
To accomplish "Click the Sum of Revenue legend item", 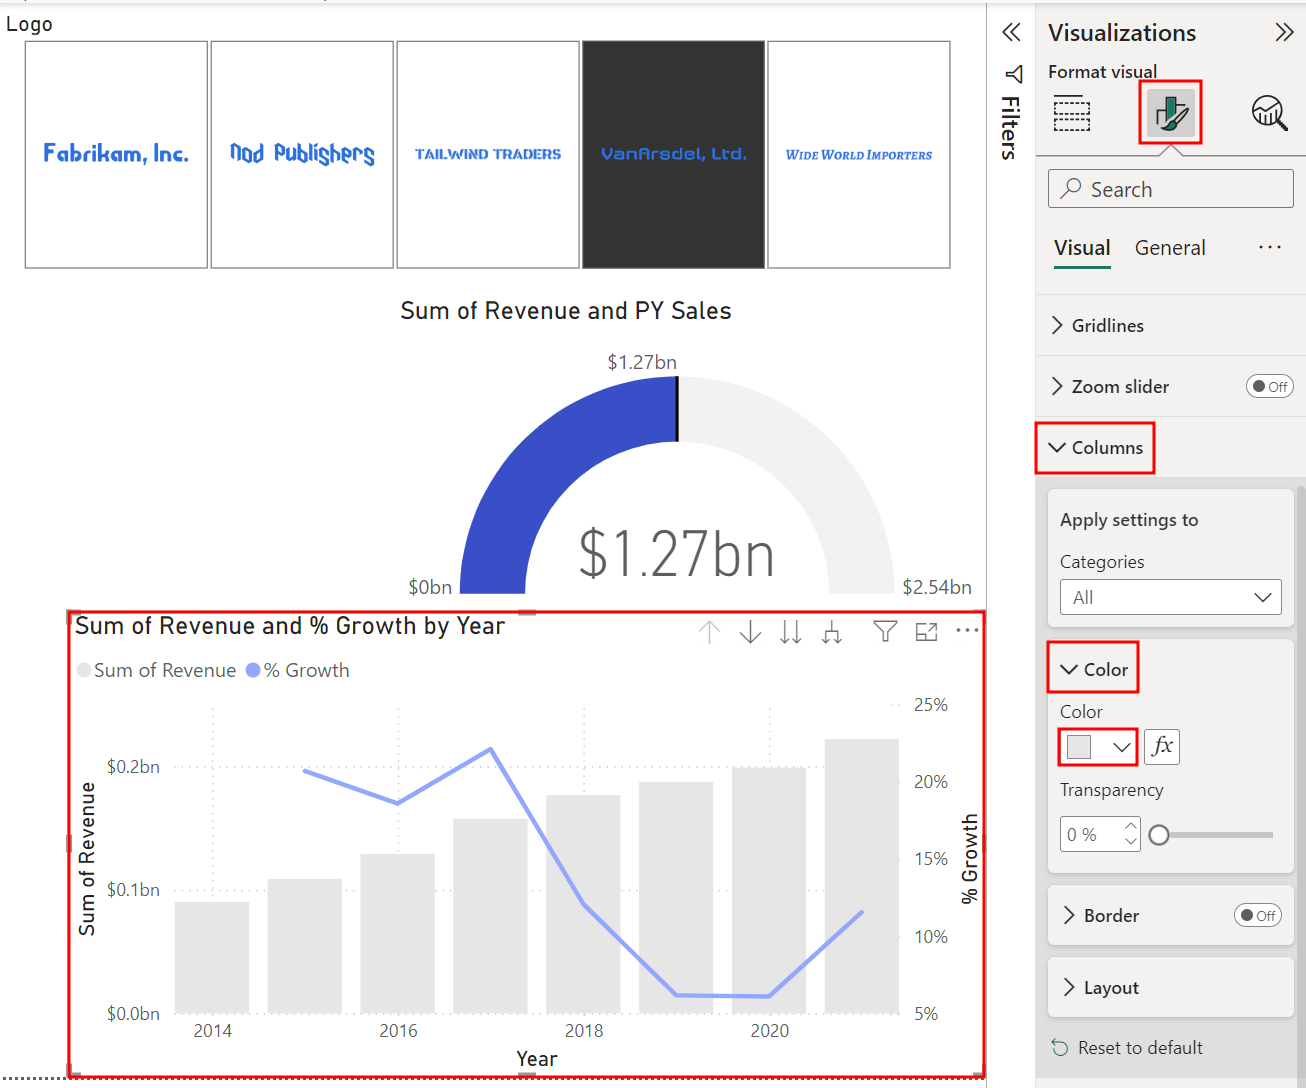I will (156, 670).
